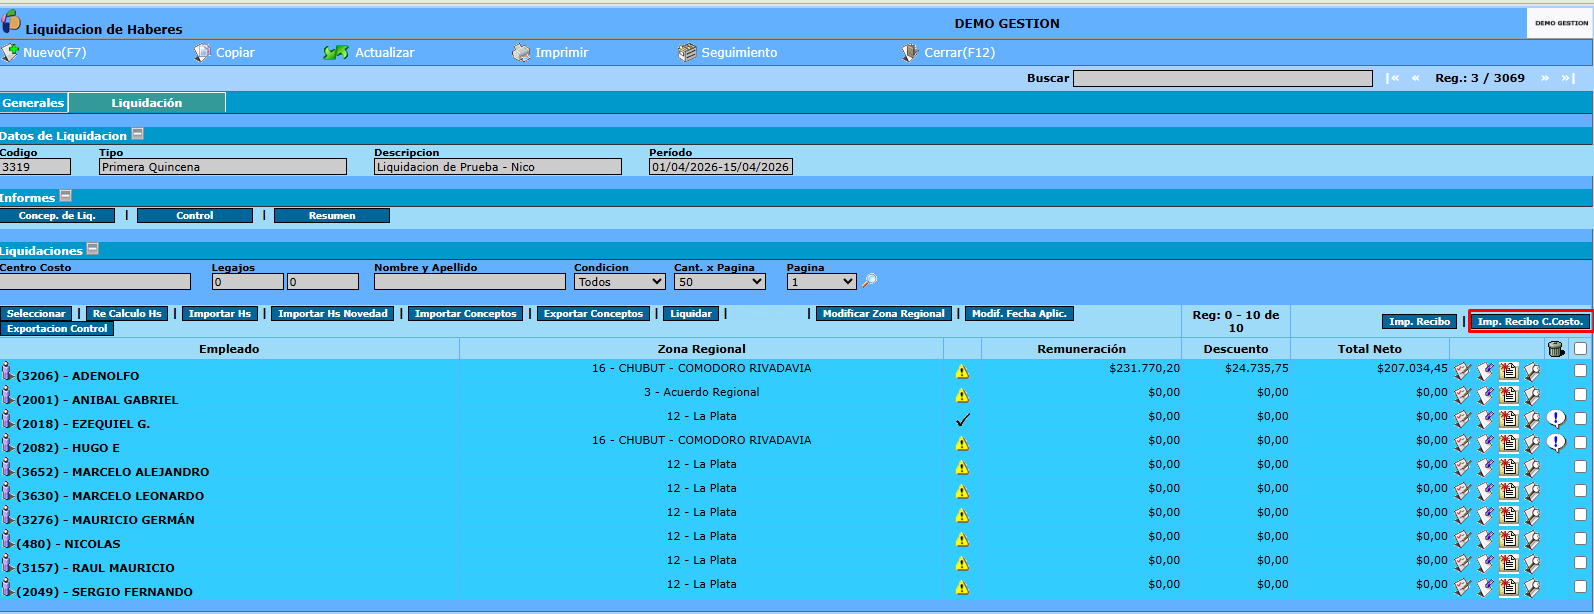The width and height of the screenshot is (1594, 614).
Task: Select the Liquidación tab
Action: click(x=147, y=103)
